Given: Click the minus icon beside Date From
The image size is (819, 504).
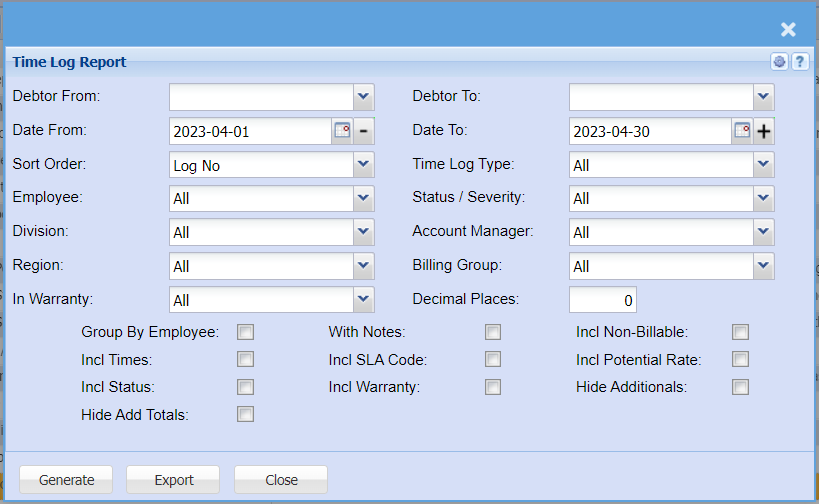Looking at the screenshot, I should tap(364, 131).
